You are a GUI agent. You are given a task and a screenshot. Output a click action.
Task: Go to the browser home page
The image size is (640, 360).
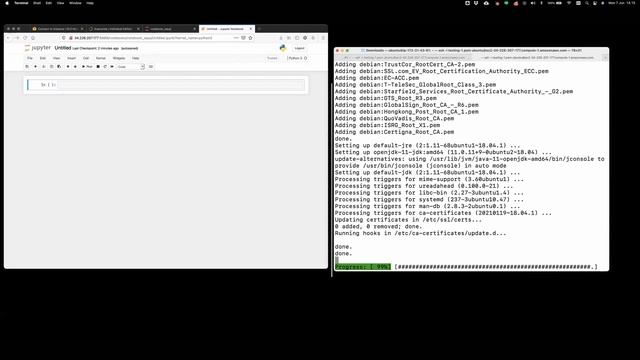[33, 38]
